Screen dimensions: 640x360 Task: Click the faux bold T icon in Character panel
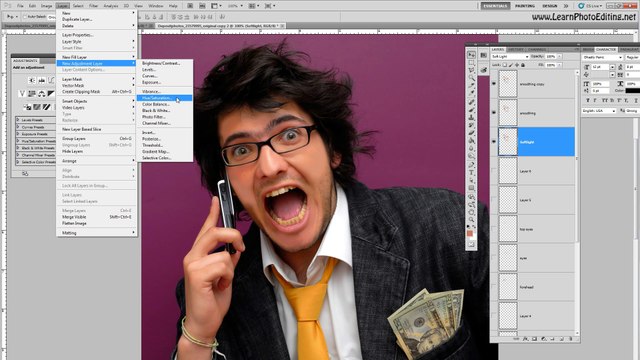click(588, 100)
